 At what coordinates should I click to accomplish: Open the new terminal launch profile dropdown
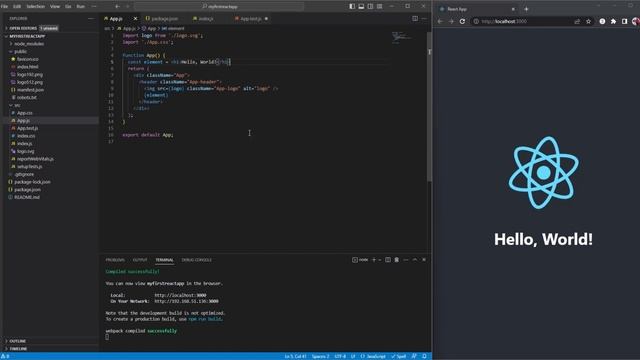pyautogui.click(x=380, y=260)
